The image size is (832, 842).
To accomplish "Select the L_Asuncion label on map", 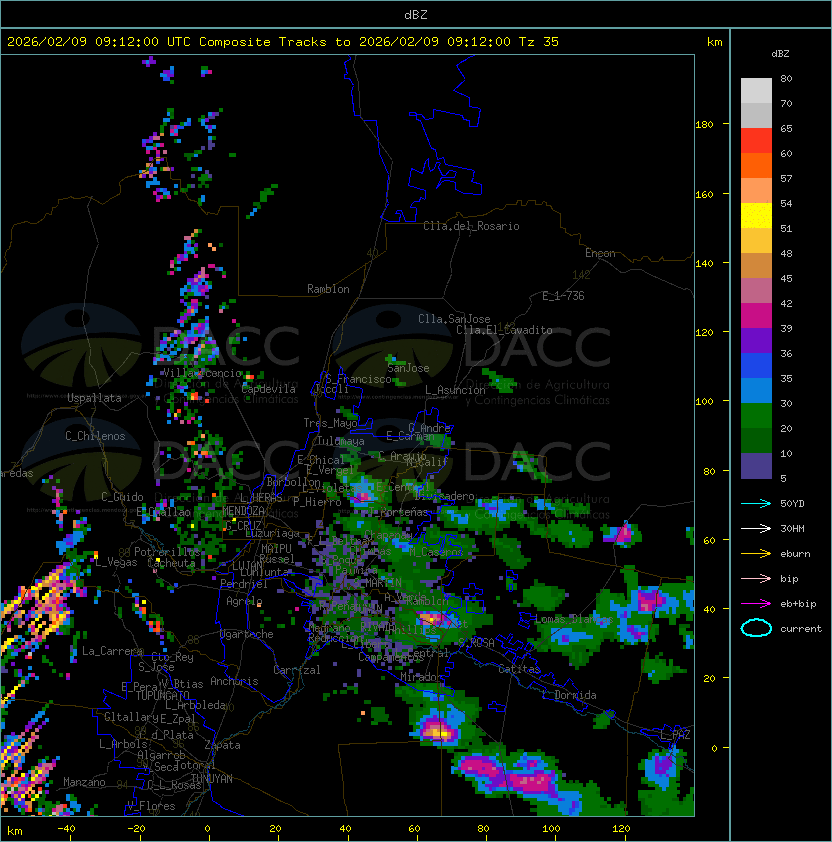I will 455,390.
